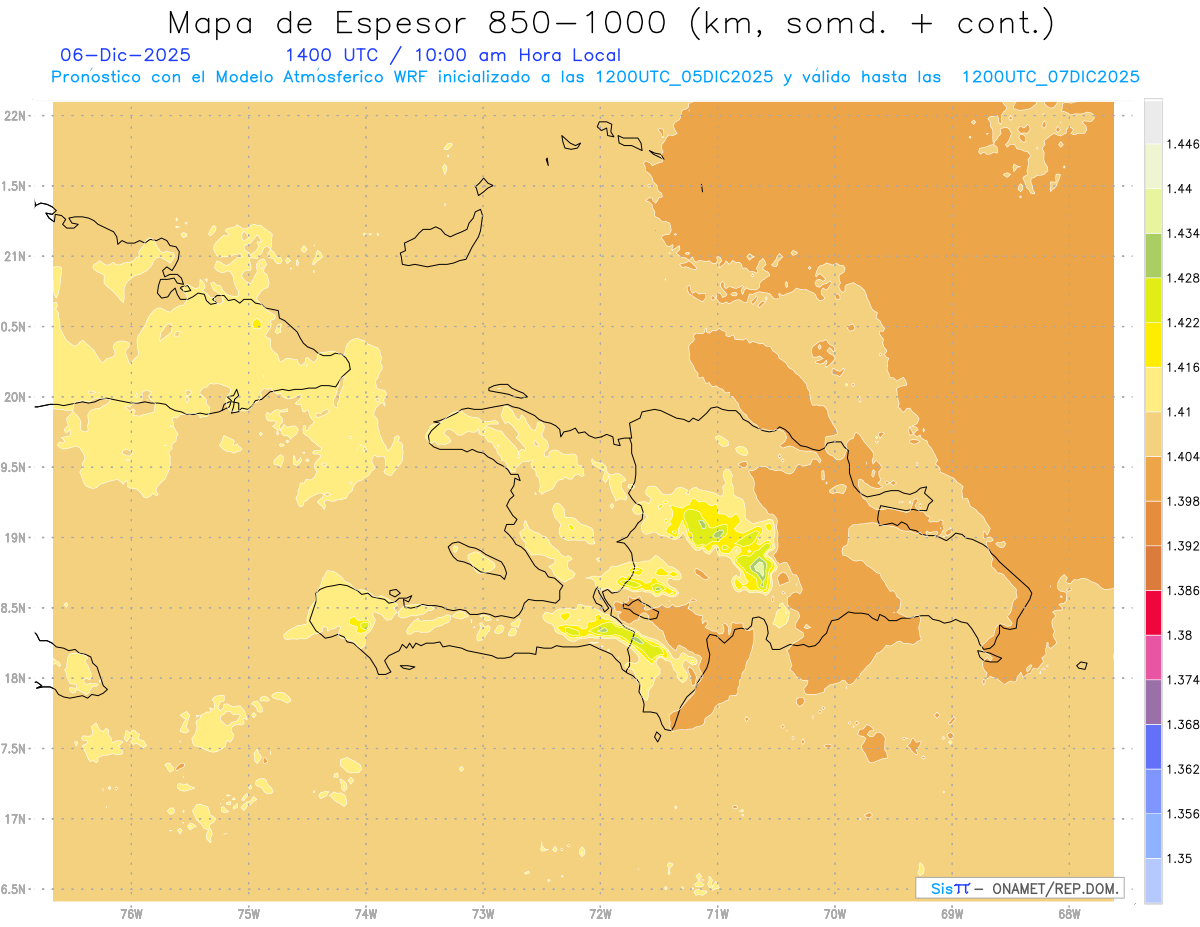Screen dimensions: 1200x927
Task: Click the legend value 1.446
Action: click(x=1184, y=144)
